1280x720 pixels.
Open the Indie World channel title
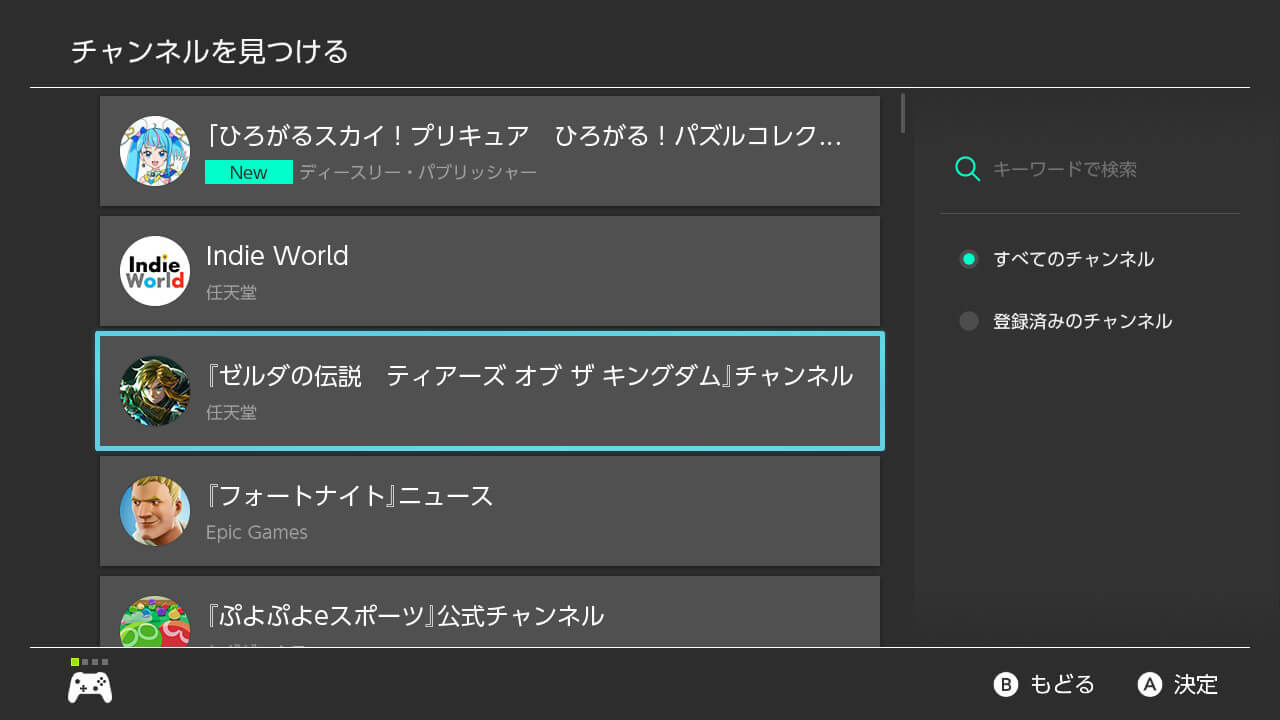click(277, 256)
